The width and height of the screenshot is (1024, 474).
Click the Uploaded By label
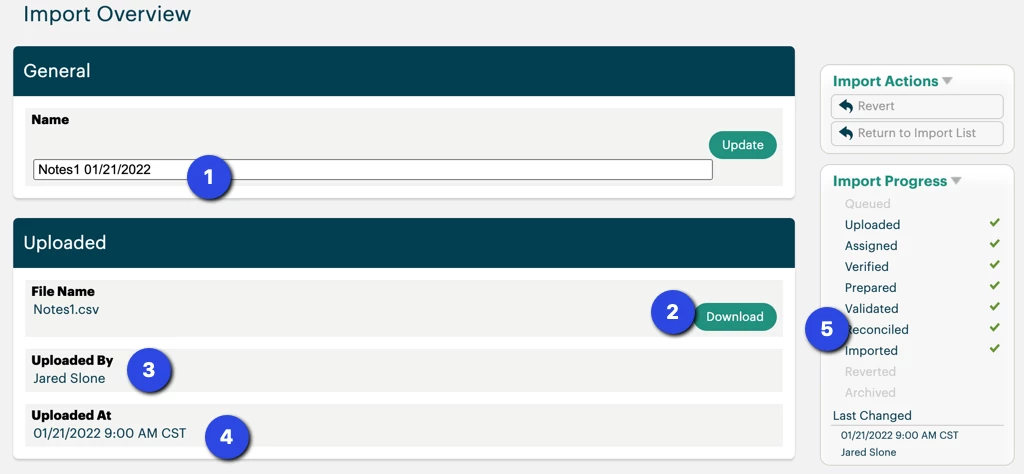coord(72,360)
